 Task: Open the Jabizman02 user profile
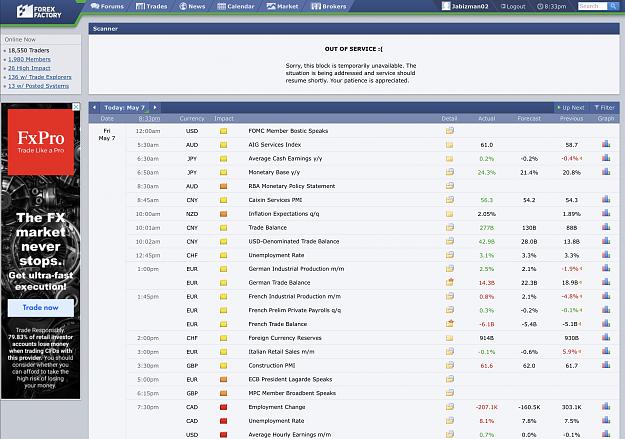[465, 6]
